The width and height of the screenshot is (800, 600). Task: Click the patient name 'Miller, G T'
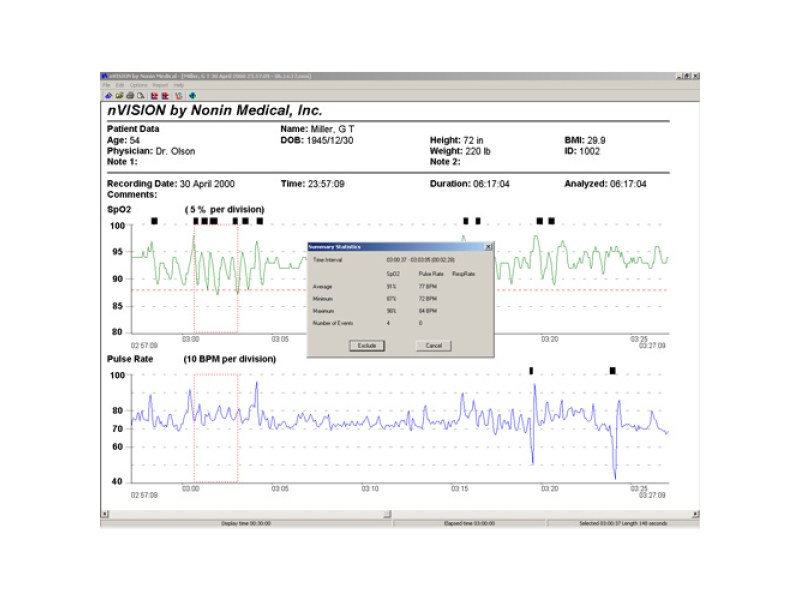[332, 129]
